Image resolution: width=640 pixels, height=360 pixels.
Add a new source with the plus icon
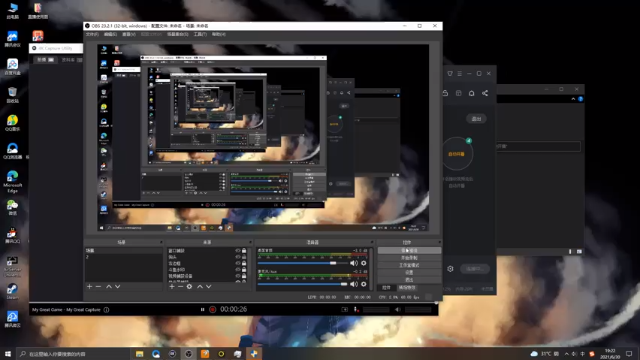[x=172, y=287]
